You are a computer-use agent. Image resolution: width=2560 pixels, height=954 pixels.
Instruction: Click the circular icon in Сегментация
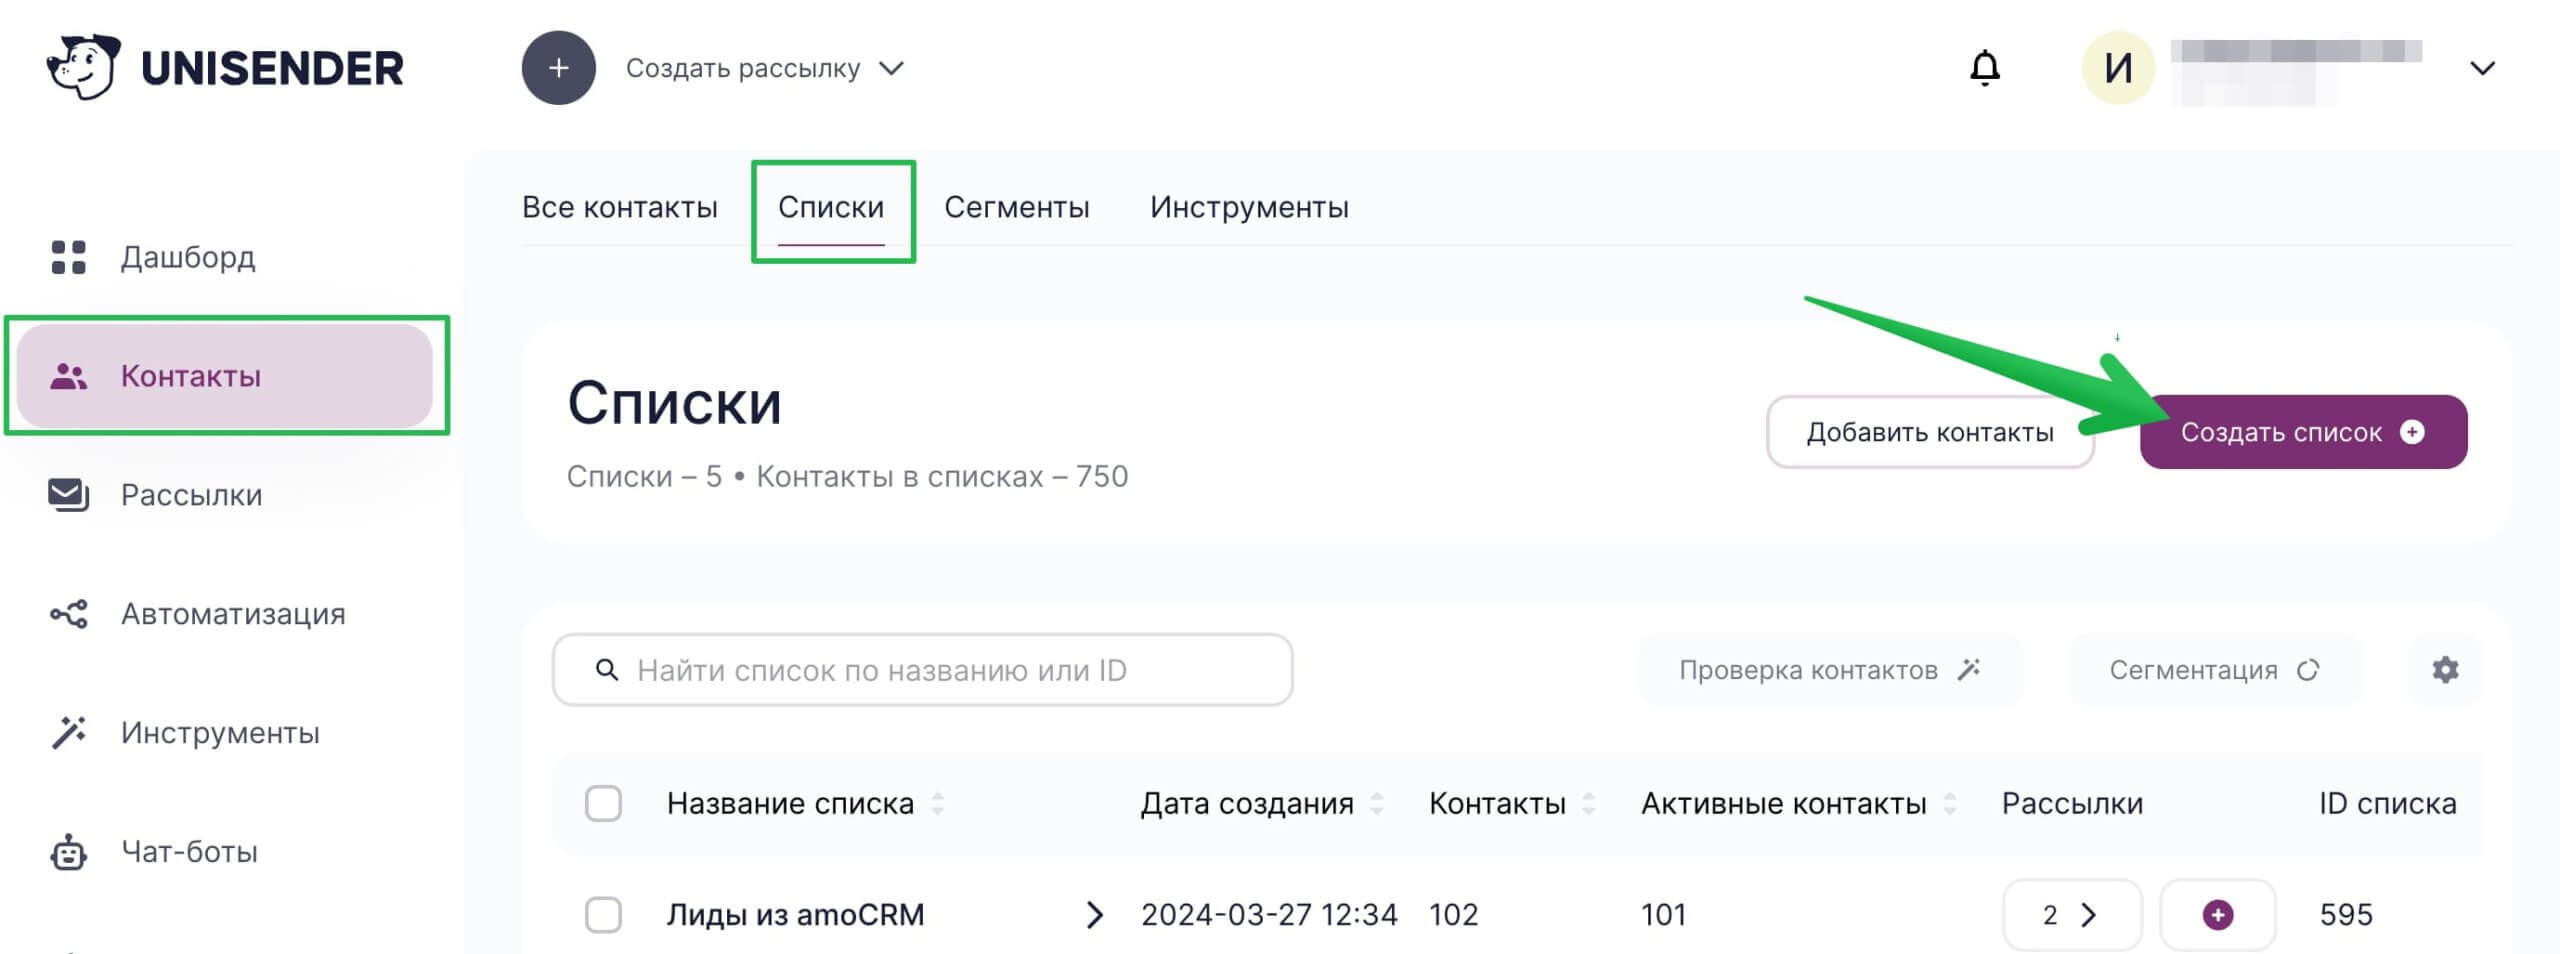2308,670
